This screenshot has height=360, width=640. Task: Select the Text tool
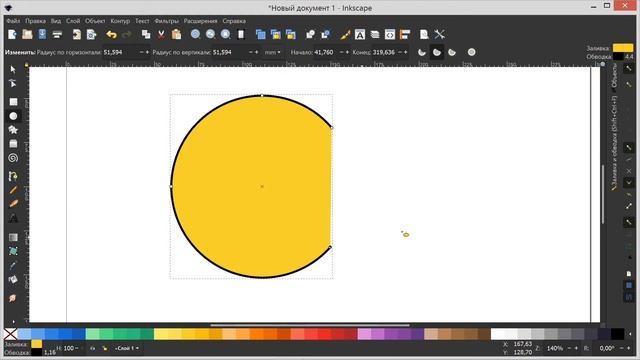[x=13, y=218]
